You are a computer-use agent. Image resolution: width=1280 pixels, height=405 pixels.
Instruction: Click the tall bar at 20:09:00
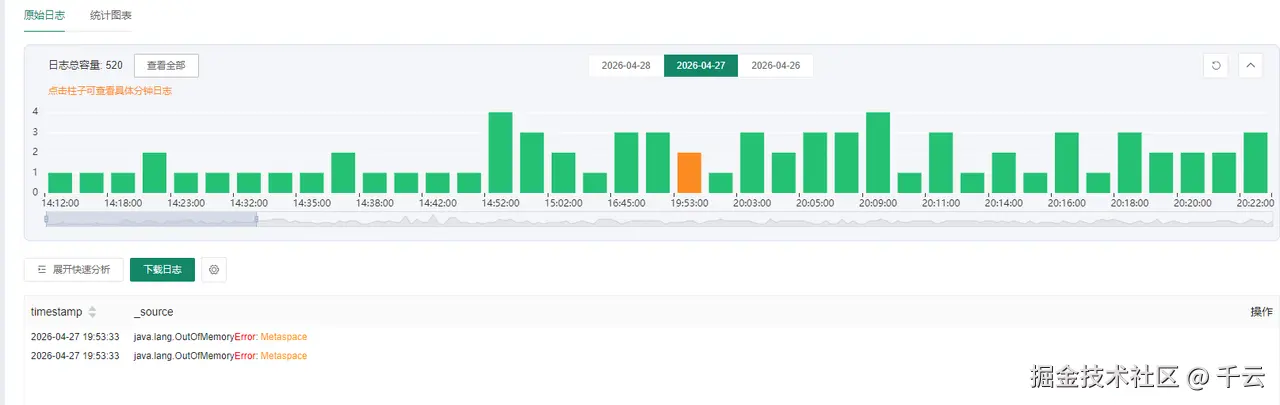(878, 153)
